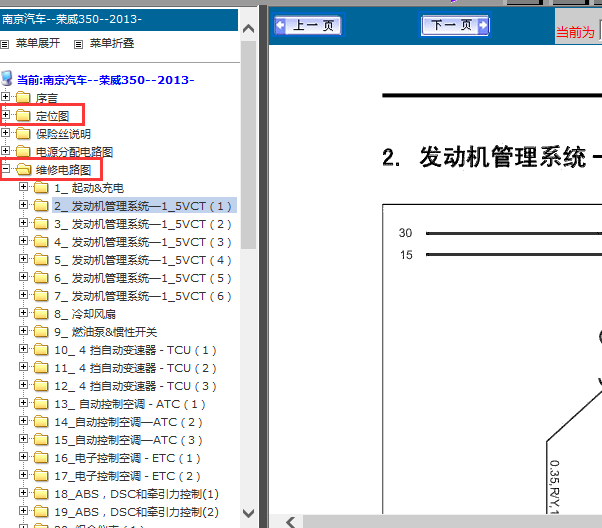Expand the 18_ABS,DSC和牵引力控制(1) node
Screen dimensions: 602x528
[x=23, y=493]
